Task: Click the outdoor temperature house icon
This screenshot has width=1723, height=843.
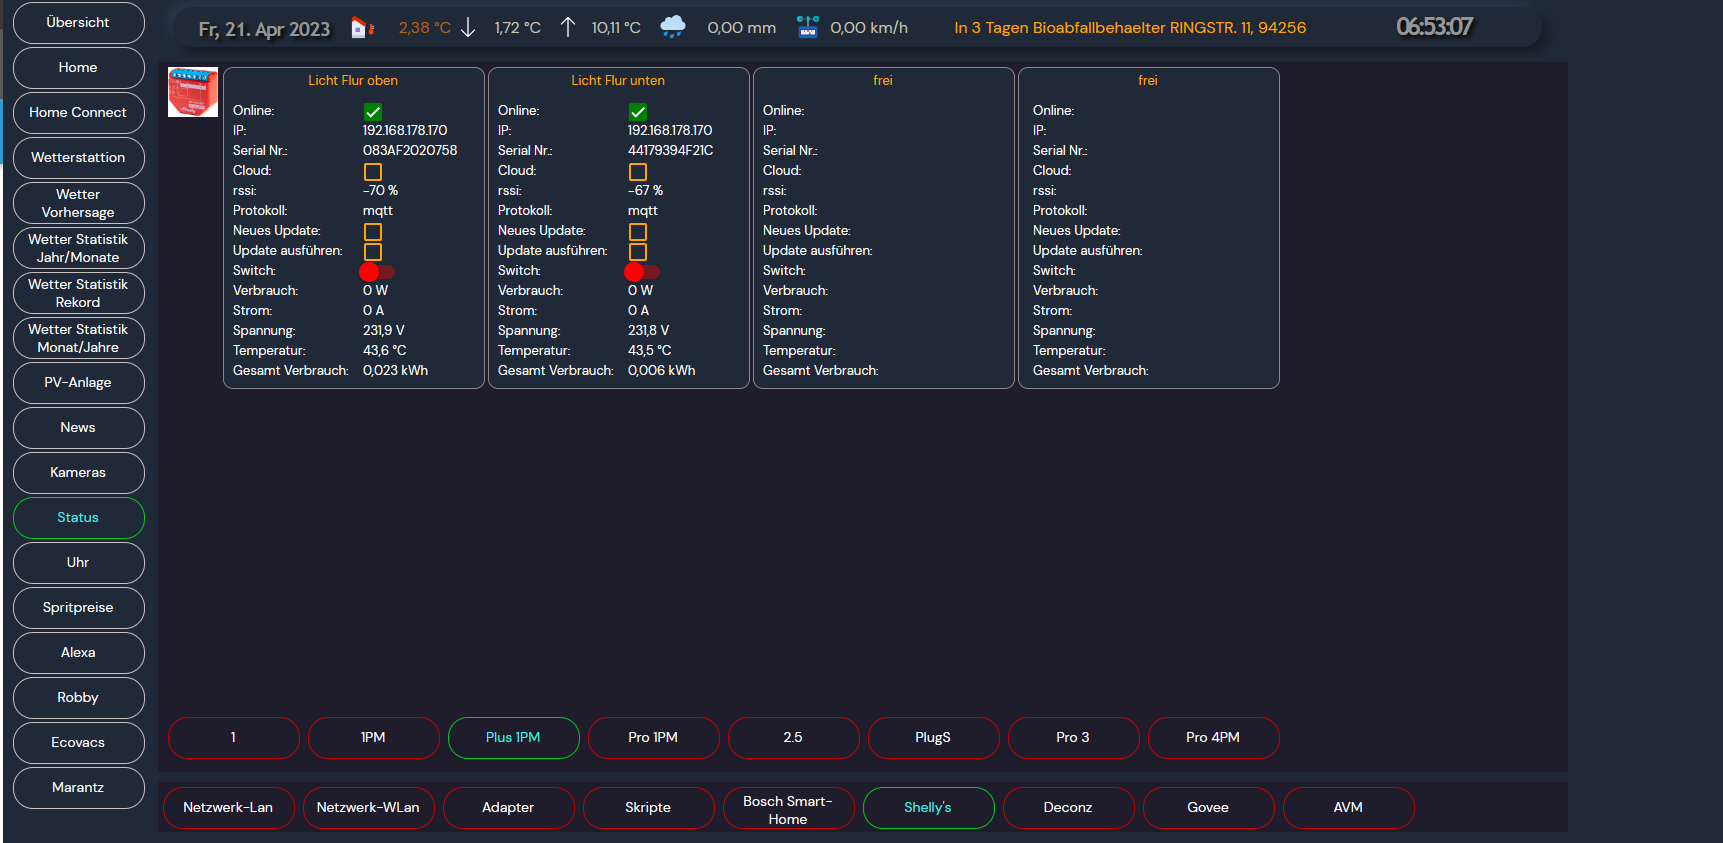Action: (362, 28)
